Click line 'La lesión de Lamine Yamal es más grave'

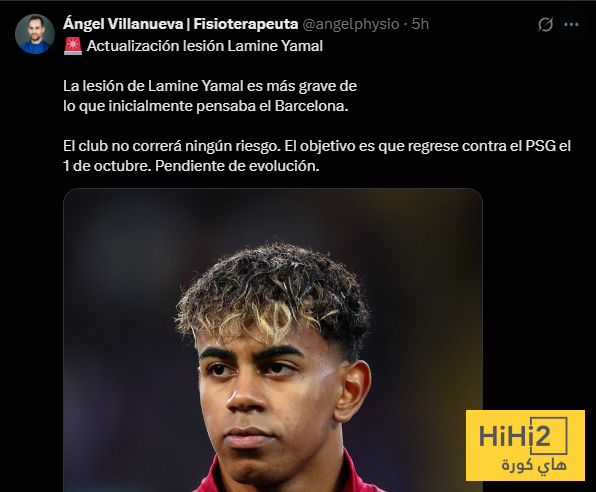point(210,86)
